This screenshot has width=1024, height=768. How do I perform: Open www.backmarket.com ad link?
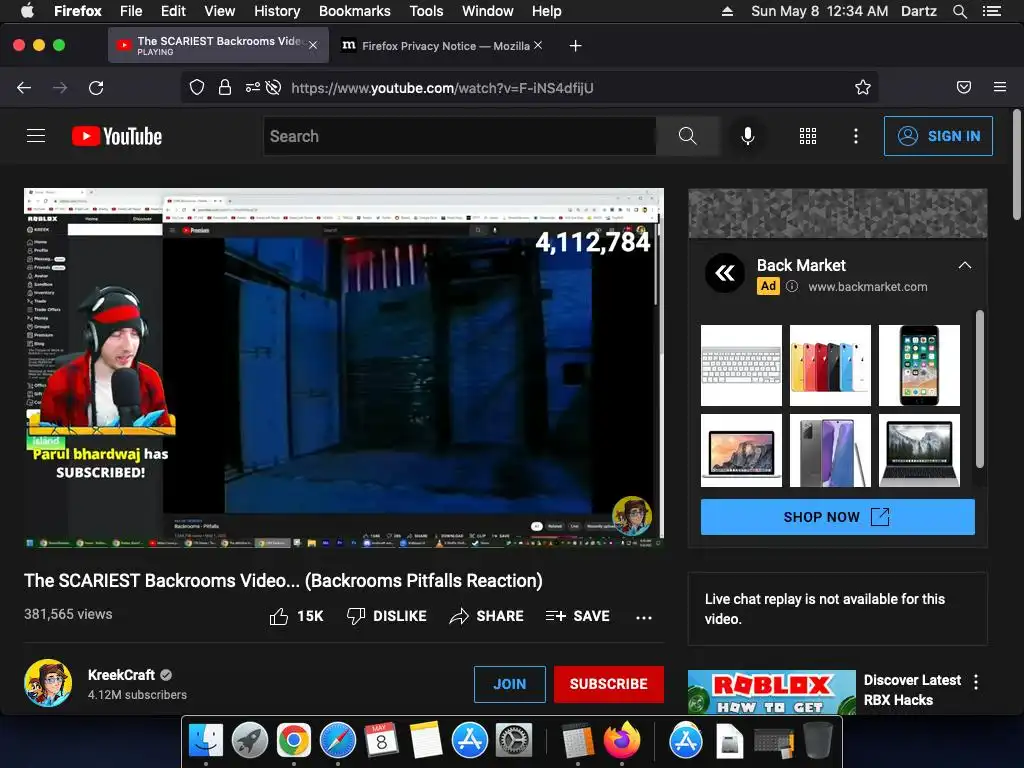tap(867, 287)
